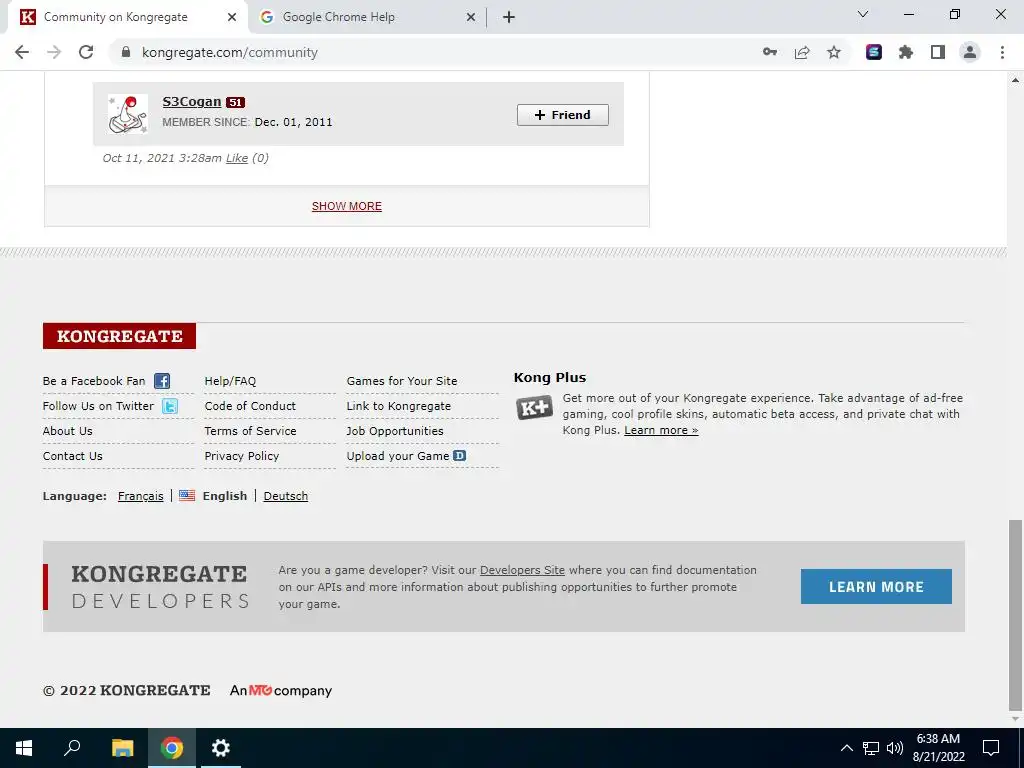Reload the Kongregate page

point(86,52)
